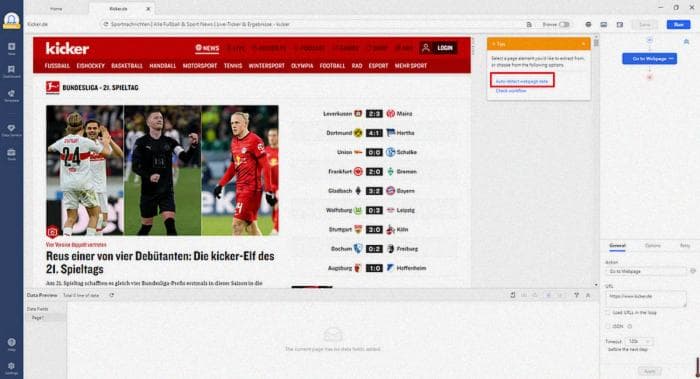Viewport: 700px width, 379px height.
Task: Collapse the Data Preview panel chevron
Action: point(588,295)
